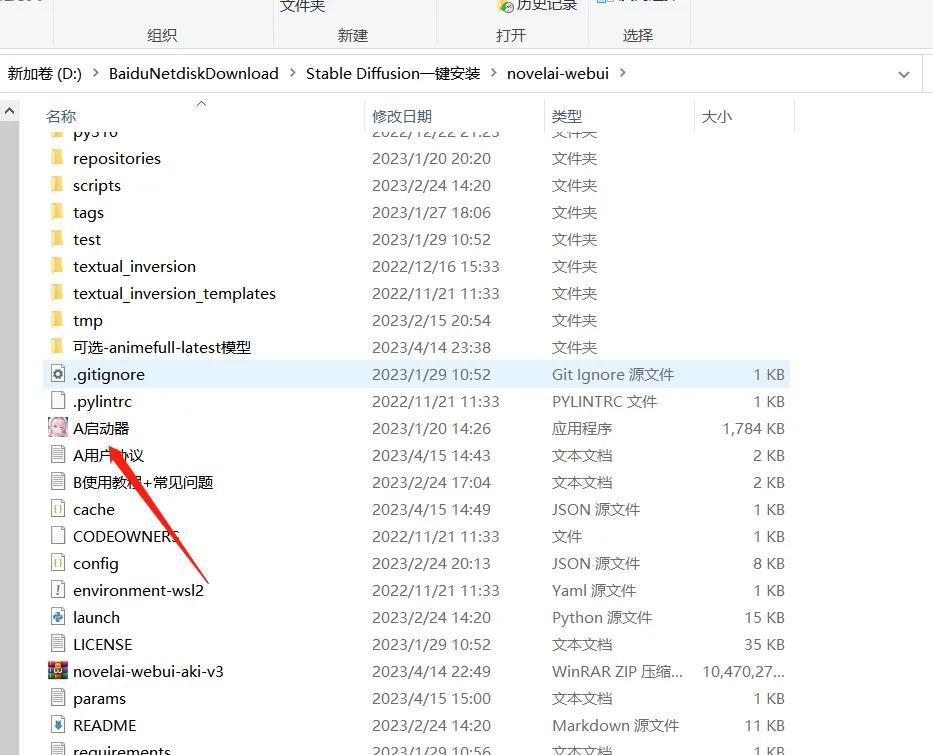Sort files by 修改日期 column header
Screen dimensions: 933x755
(x=402, y=116)
